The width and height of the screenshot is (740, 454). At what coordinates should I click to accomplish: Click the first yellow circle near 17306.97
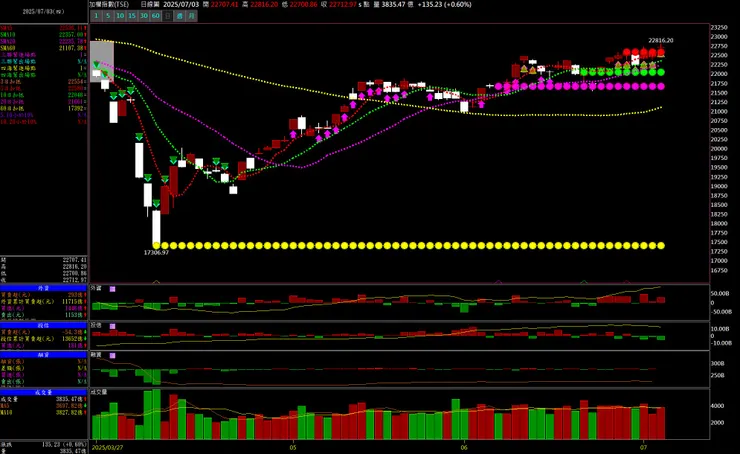click(156, 245)
